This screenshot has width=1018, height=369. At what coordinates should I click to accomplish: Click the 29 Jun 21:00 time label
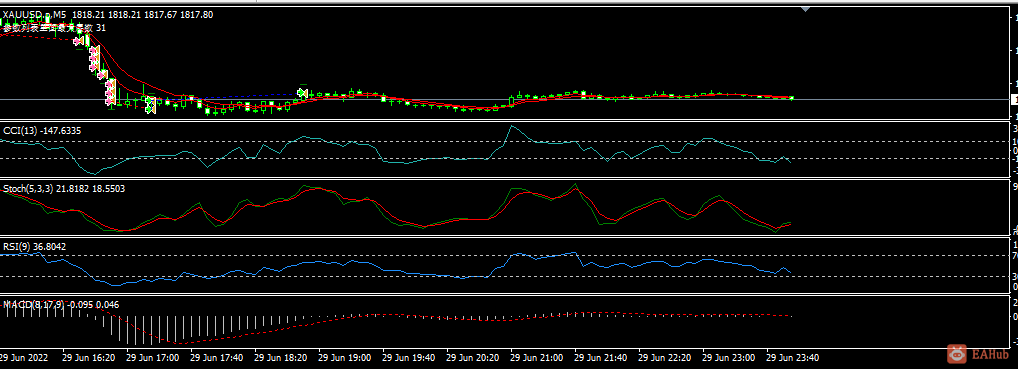pyautogui.click(x=536, y=357)
